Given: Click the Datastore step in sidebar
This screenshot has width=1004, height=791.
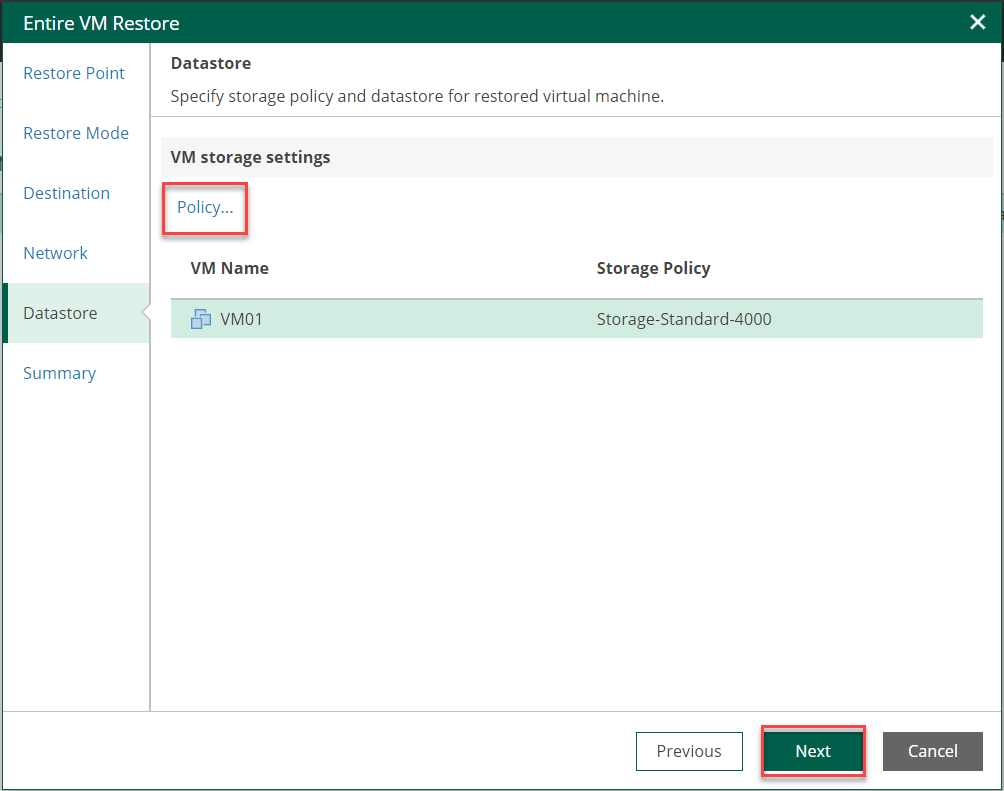Looking at the screenshot, I should (60, 313).
